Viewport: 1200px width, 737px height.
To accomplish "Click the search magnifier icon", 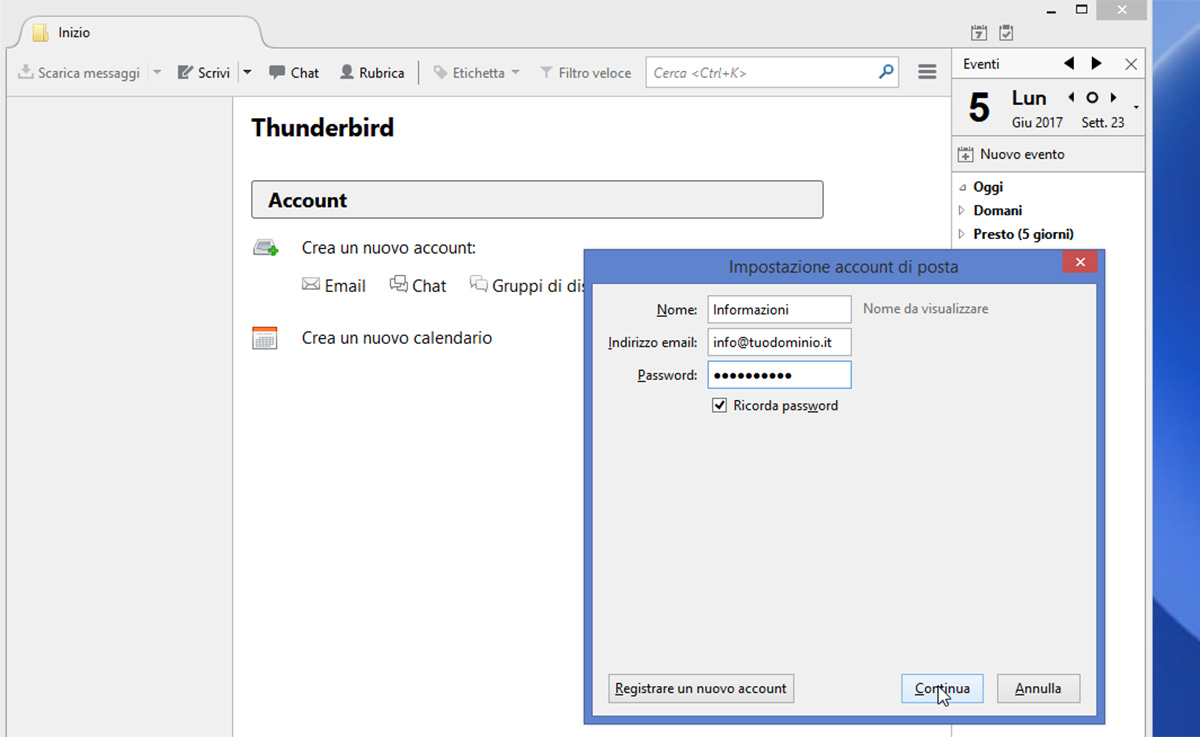I will (886, 72).
